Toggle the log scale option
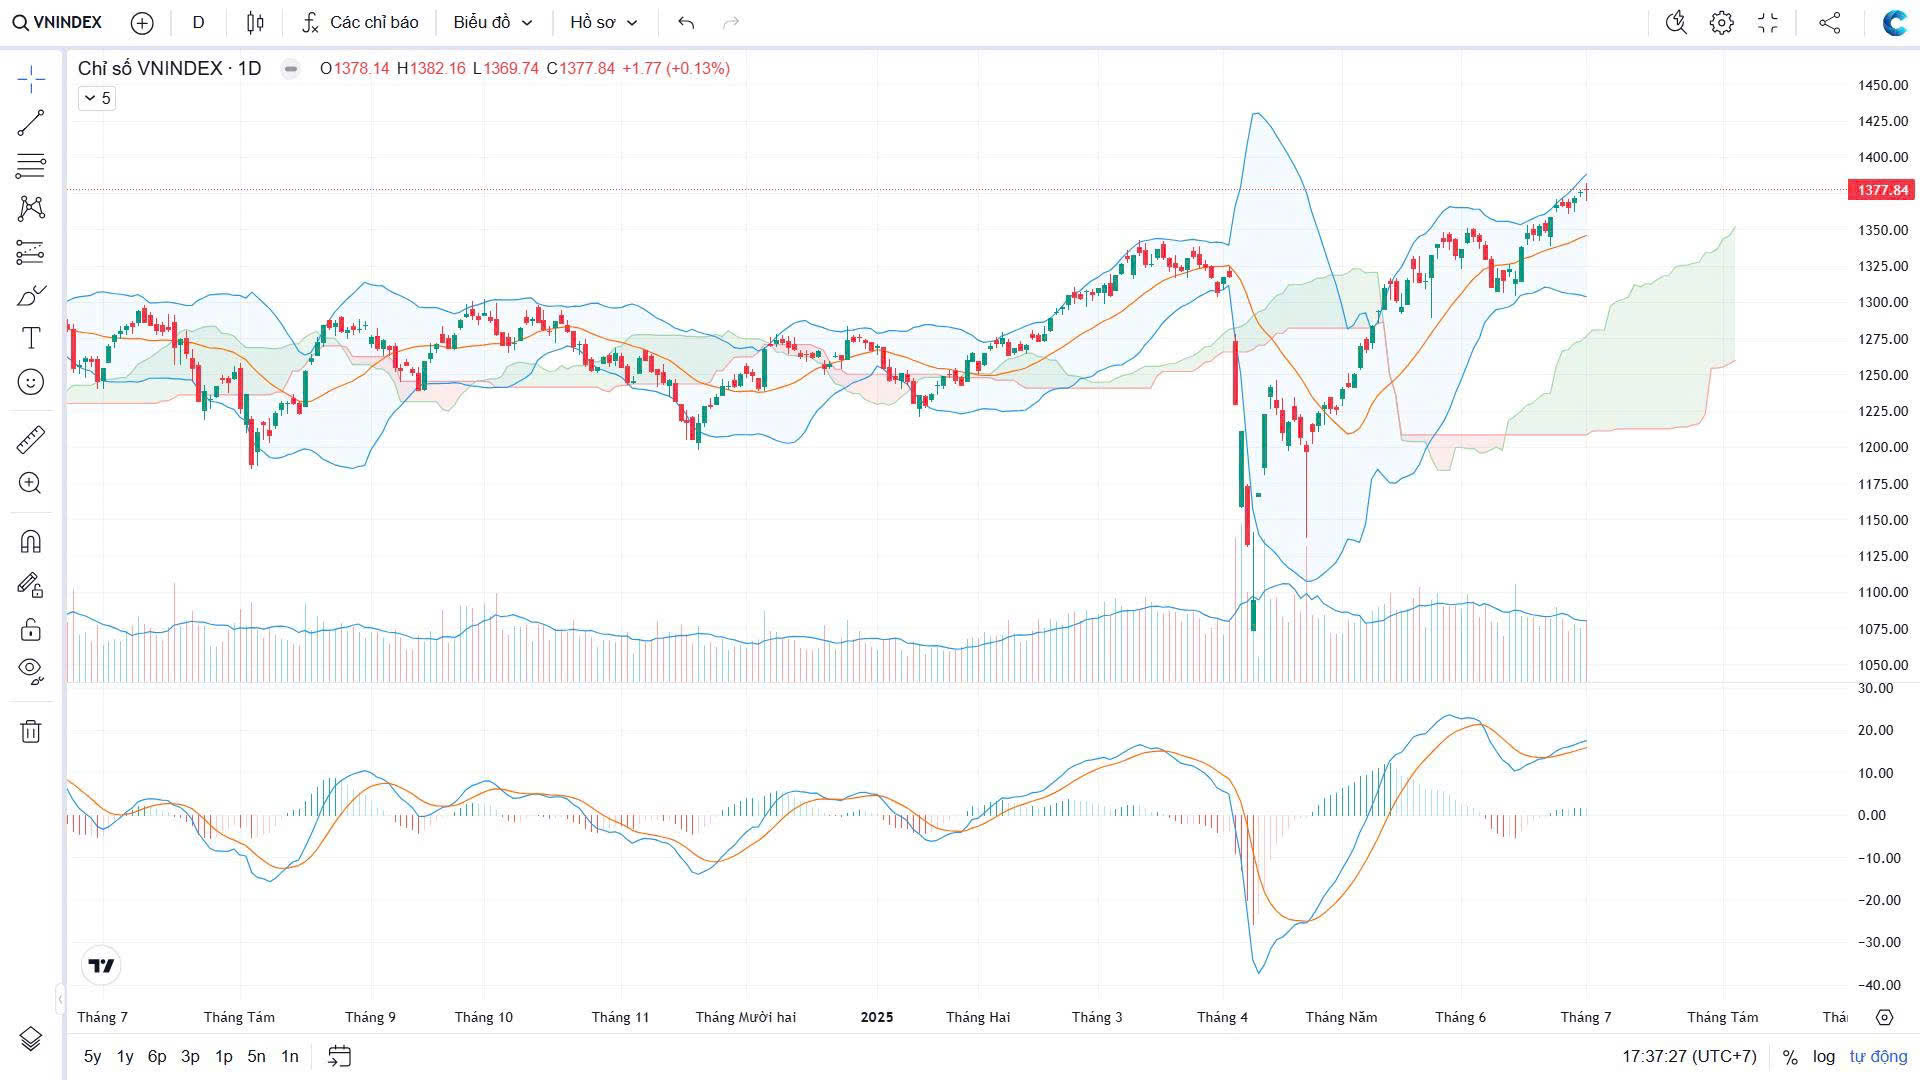Image resolution: width=1920 pixels, height=1080 pixels. pyautogui.click(x=1824, y=1056)
